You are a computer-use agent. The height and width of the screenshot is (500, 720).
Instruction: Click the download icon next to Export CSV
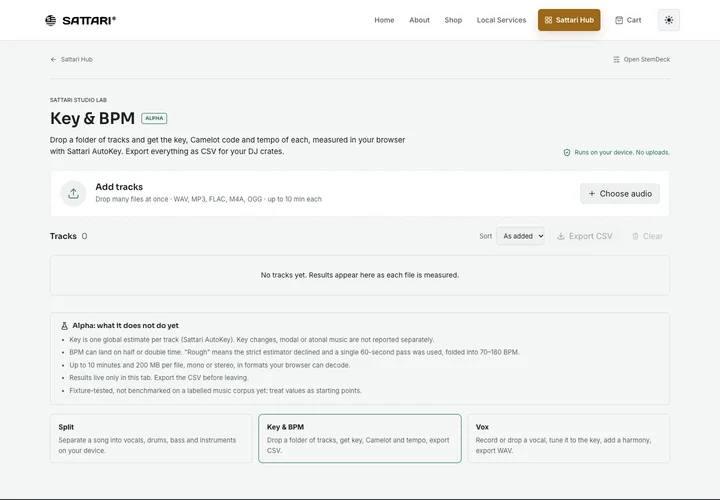point(561,236)
